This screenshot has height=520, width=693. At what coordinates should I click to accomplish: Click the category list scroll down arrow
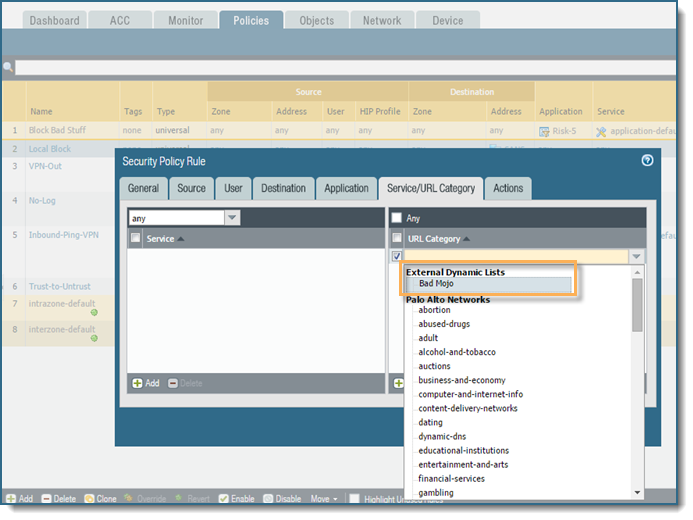coord(637,492)
